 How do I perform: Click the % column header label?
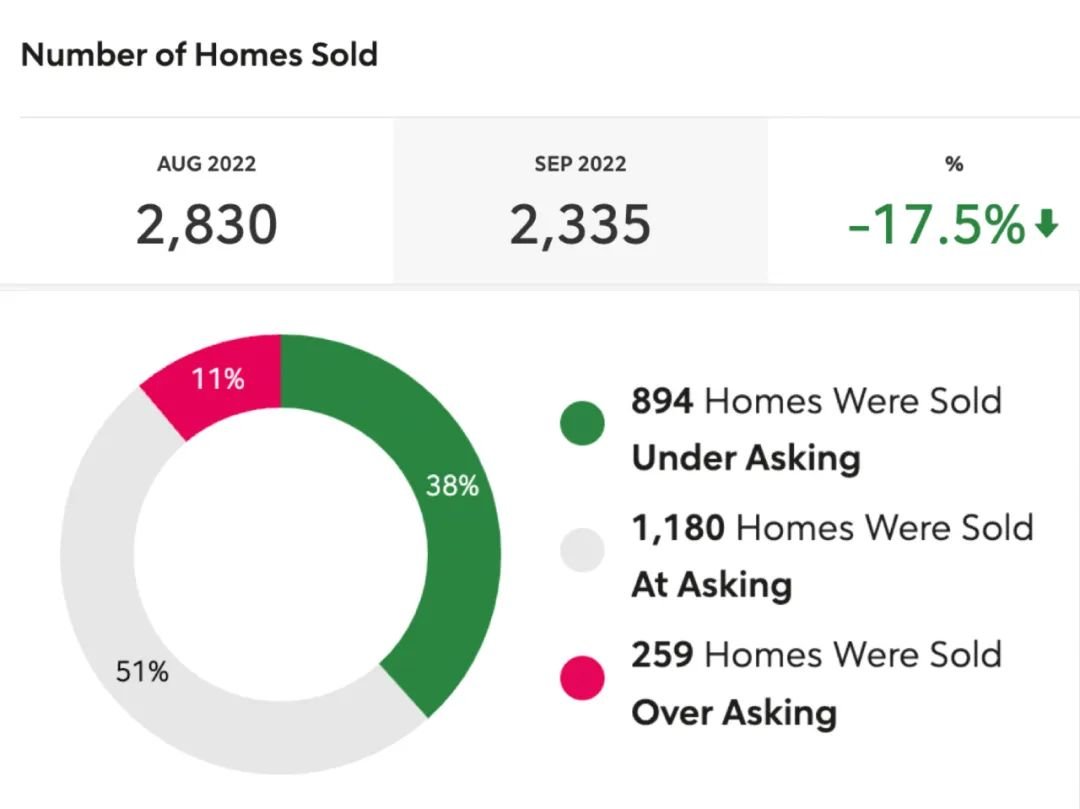(954, 164)
